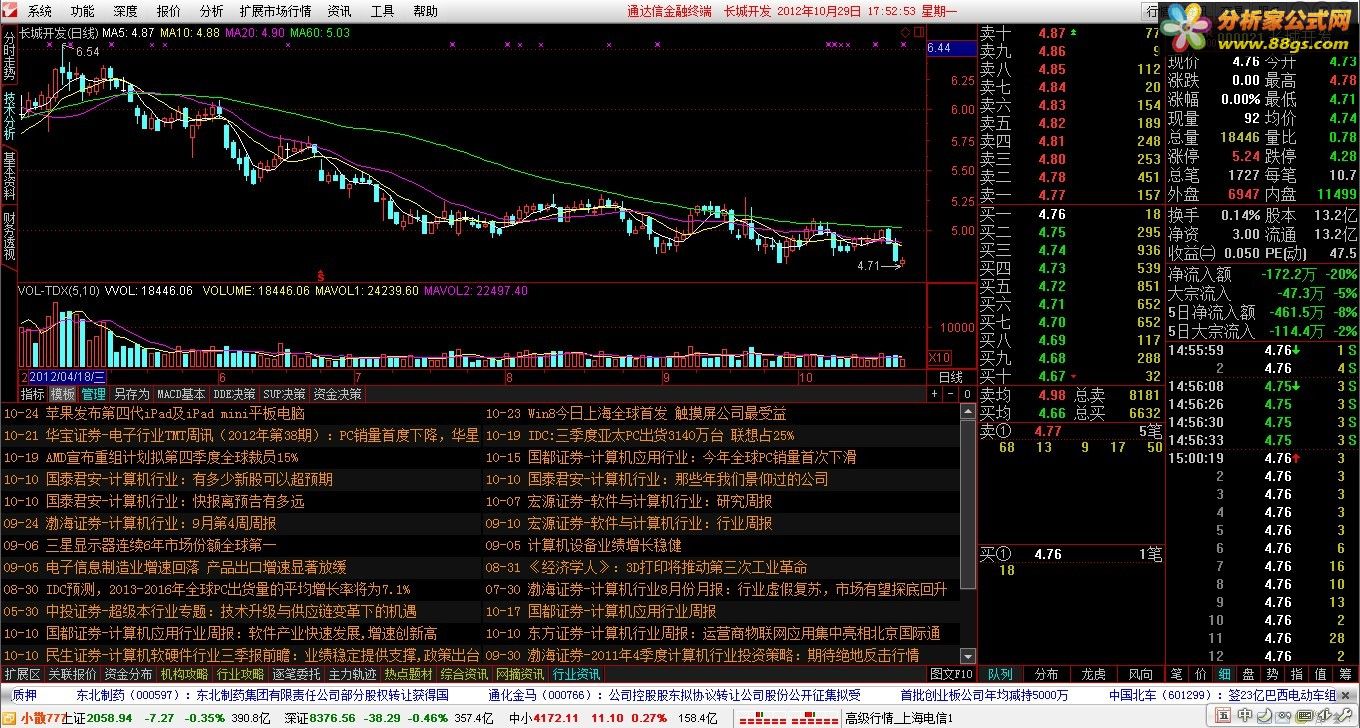Switch to 网摘资讯 bottom tab
The width and height of the screenshot is (1360, 728).
[520, 674]
